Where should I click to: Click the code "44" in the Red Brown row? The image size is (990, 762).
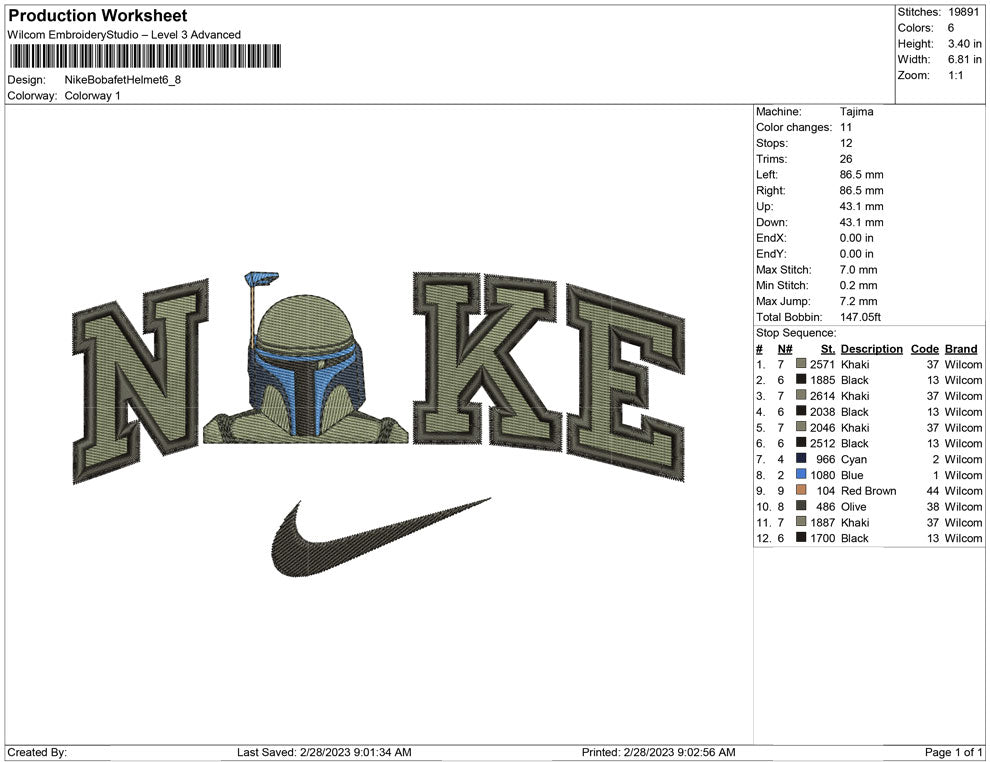tap(933, 490)
